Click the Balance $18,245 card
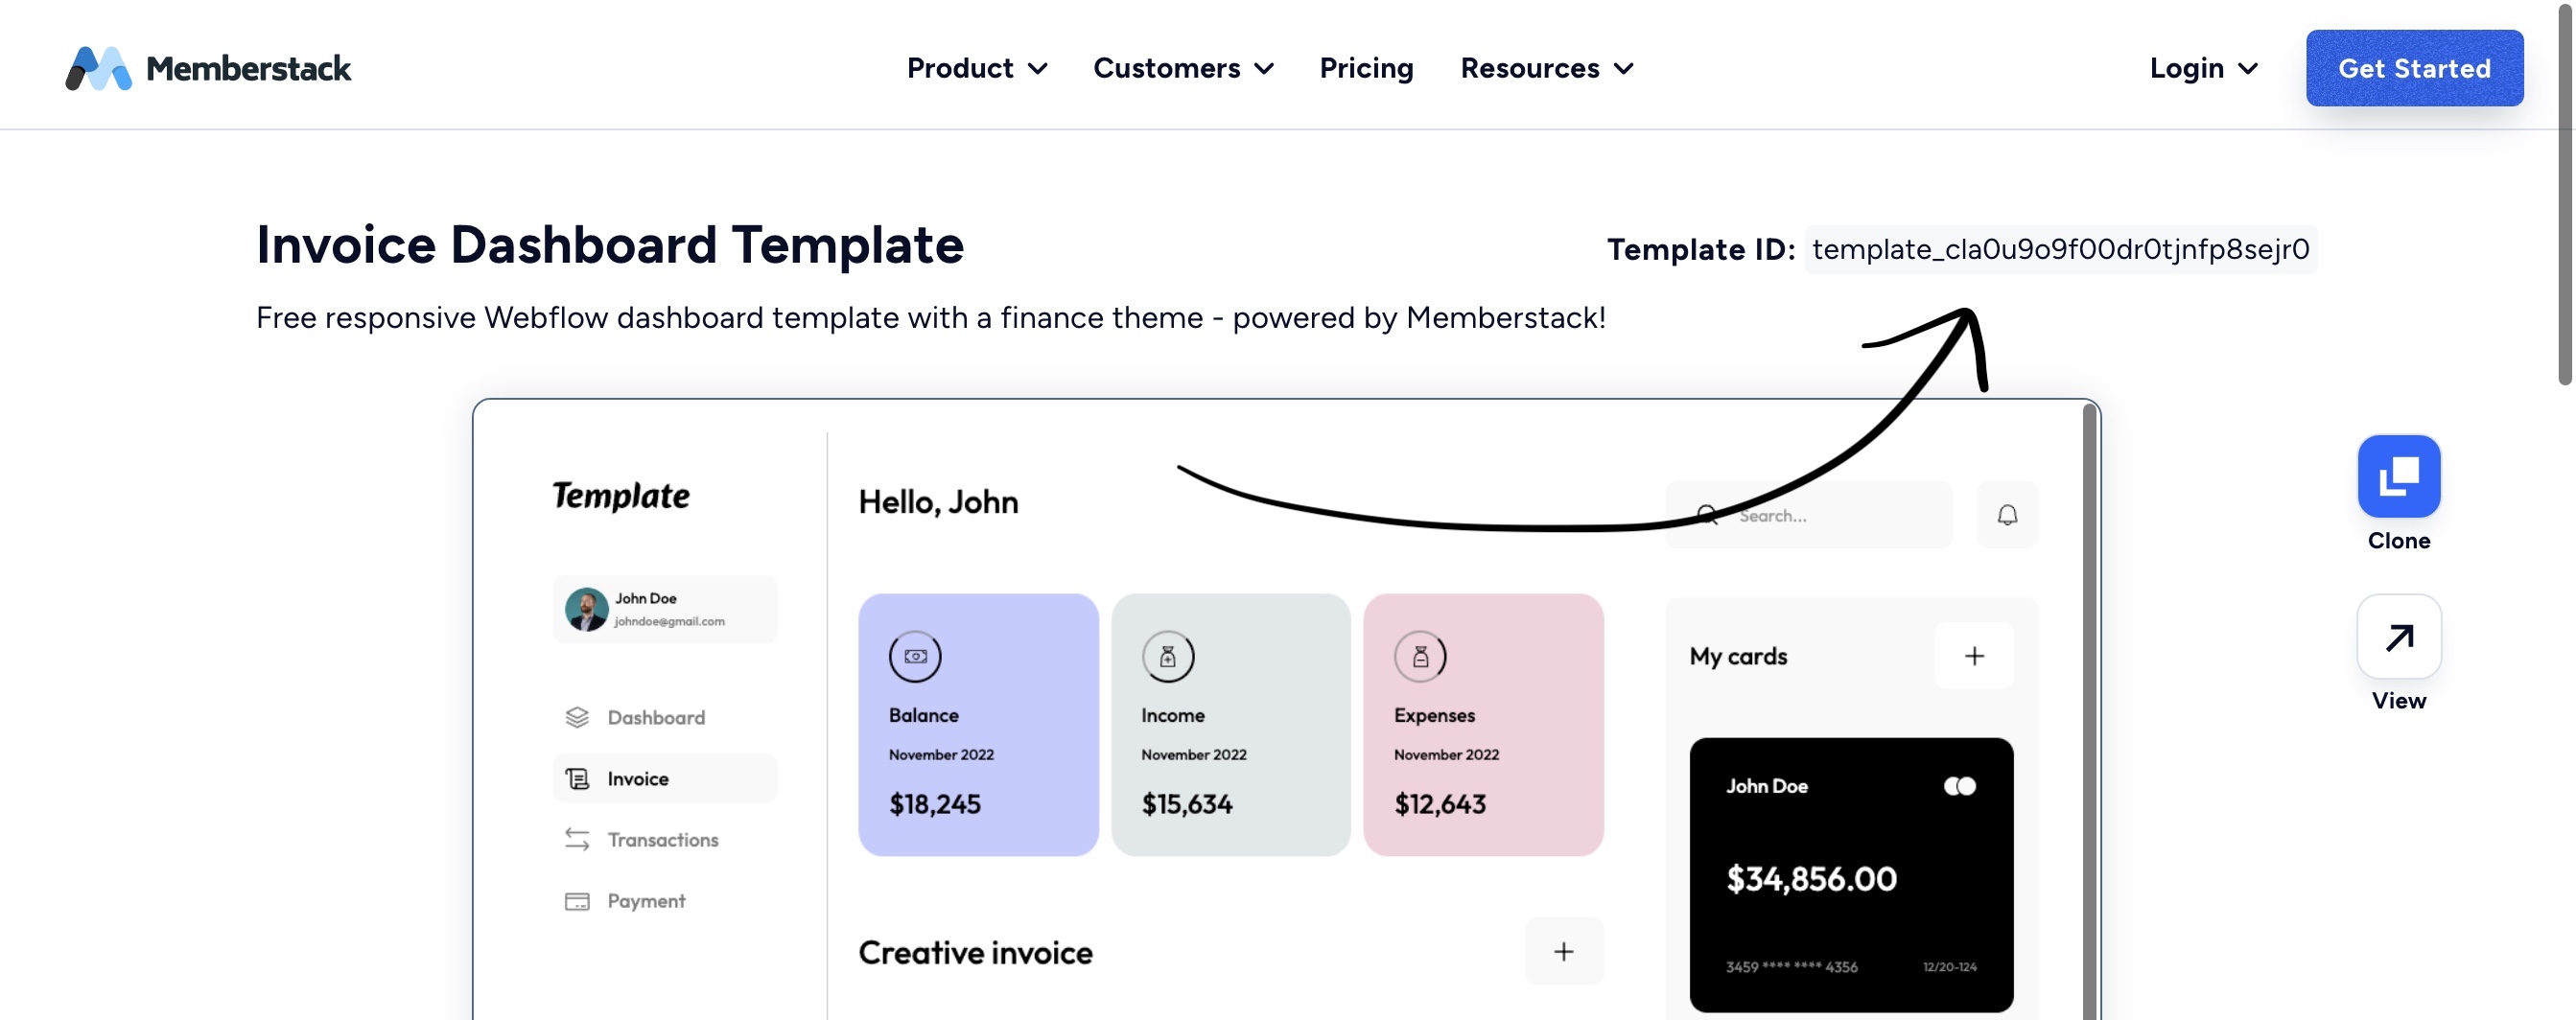The height and width of the screenshot is (1020, 2576). [x=978, y=725]
